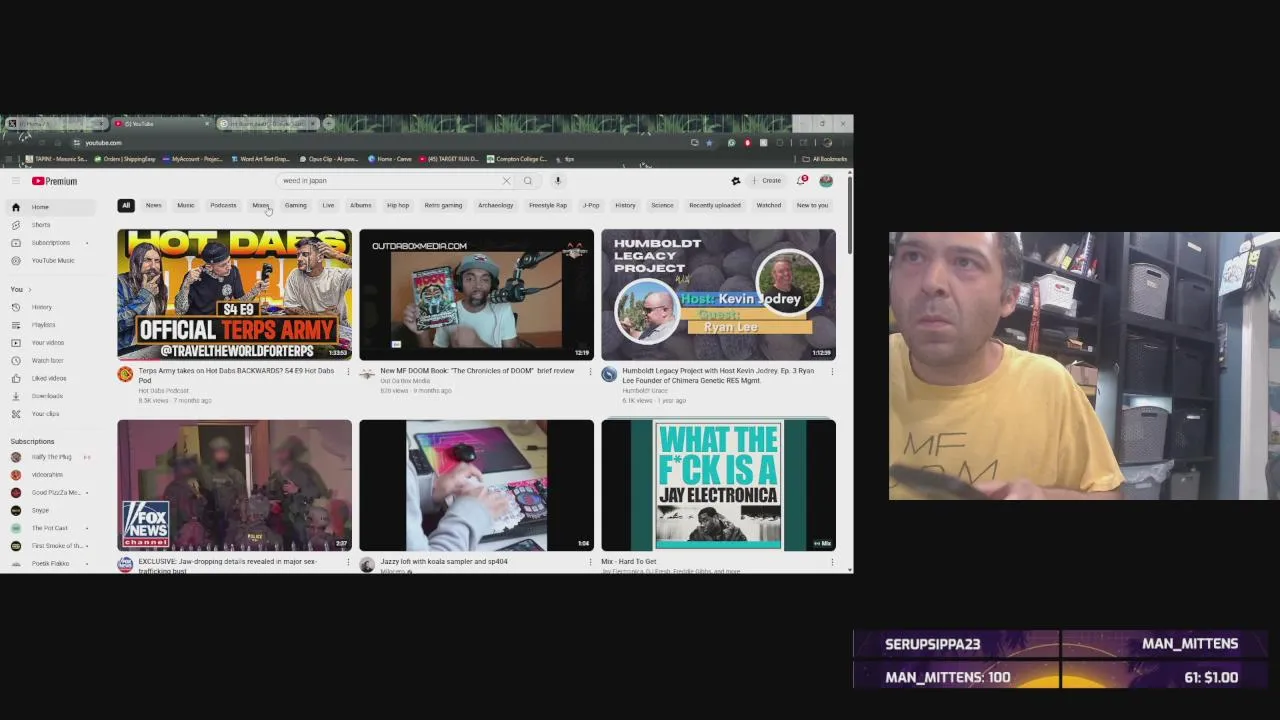Select the Freestyle Rap filter chip
The image size is (1280, 720).
coord(548,205)
